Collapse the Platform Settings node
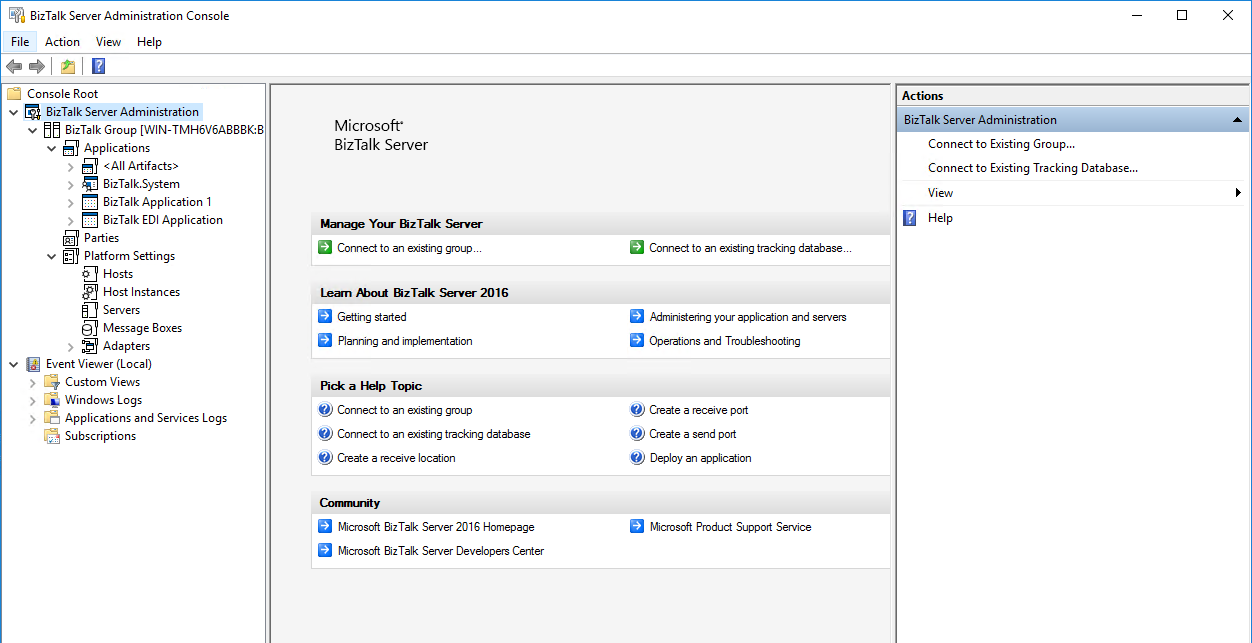 pyautogui.click(x=52, y=256)
